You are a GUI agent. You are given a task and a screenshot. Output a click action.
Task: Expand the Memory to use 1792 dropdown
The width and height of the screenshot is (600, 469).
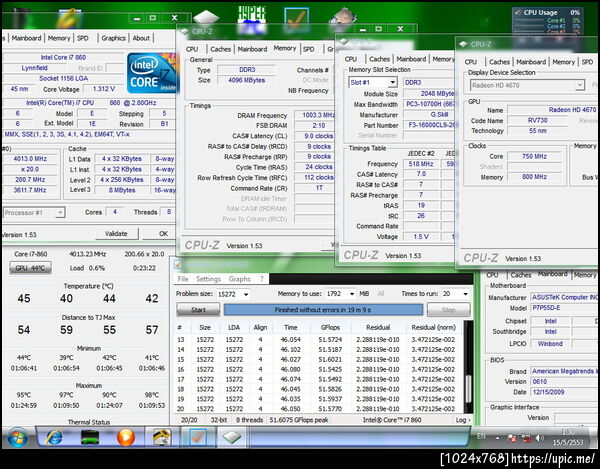coord(351,294)
